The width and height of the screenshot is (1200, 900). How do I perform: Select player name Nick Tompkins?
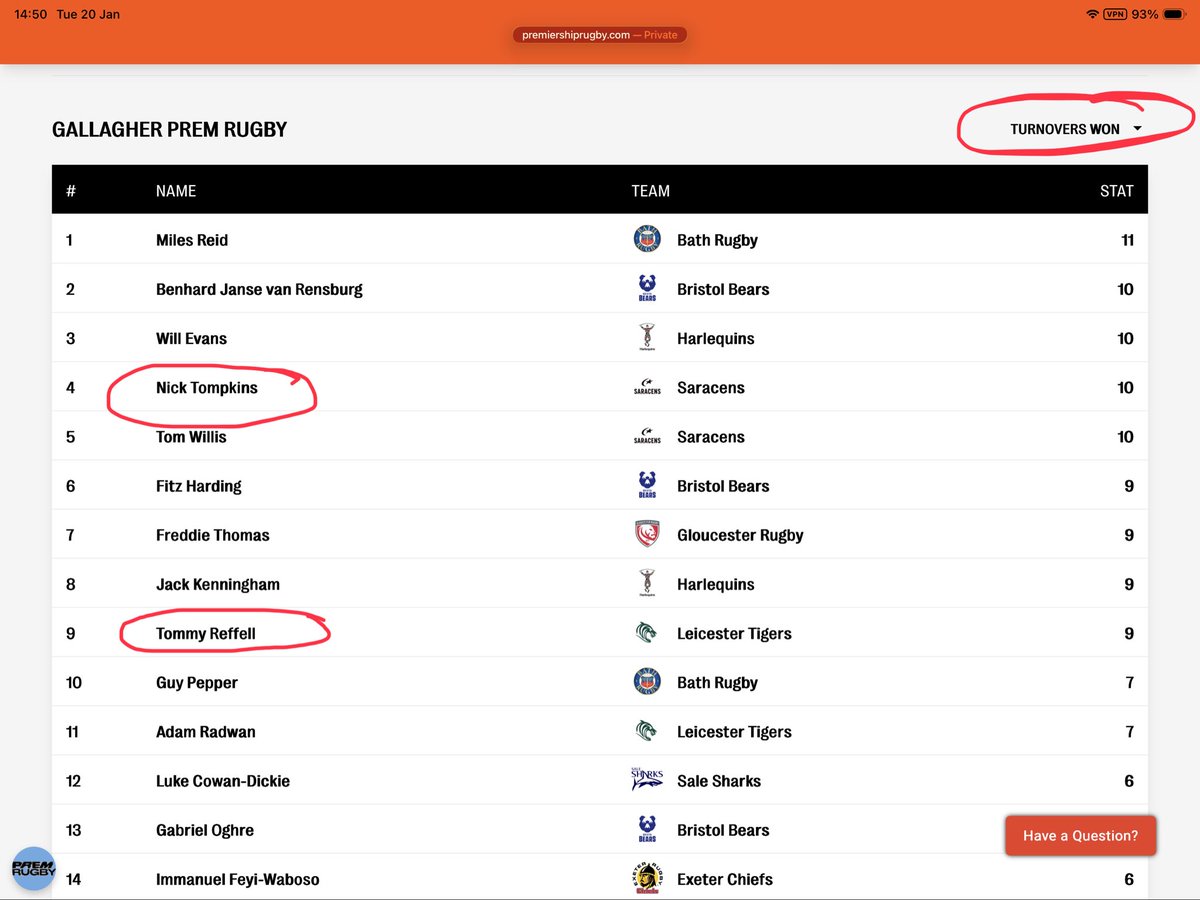click(207, 387)
